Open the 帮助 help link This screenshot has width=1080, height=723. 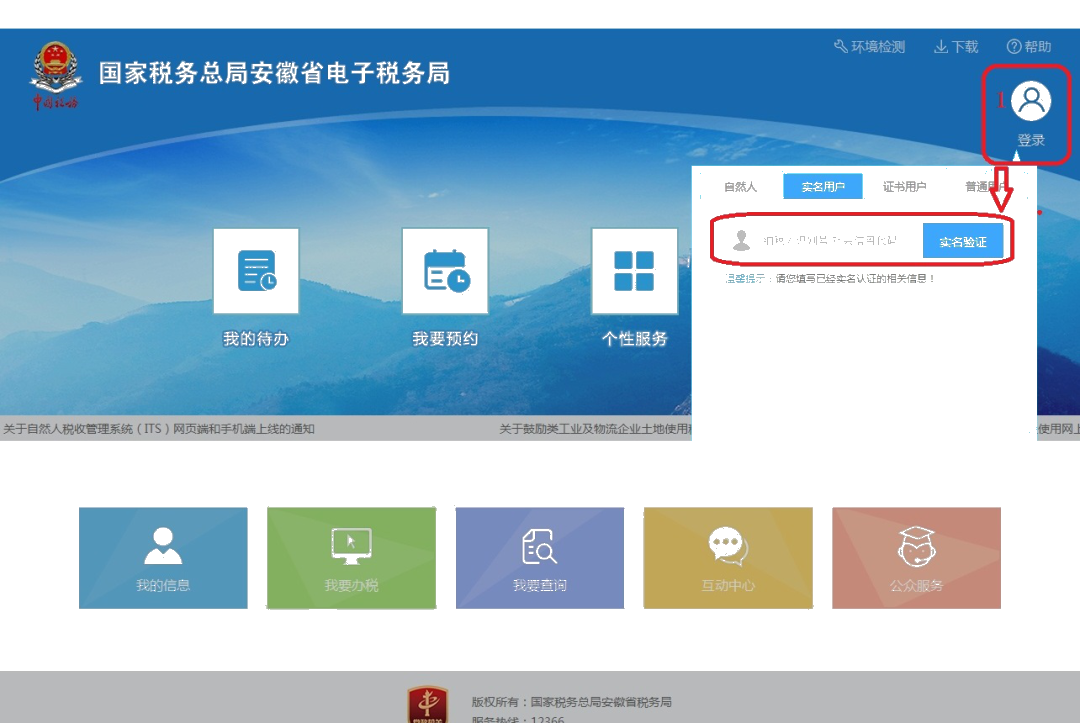coord(1029,47)
